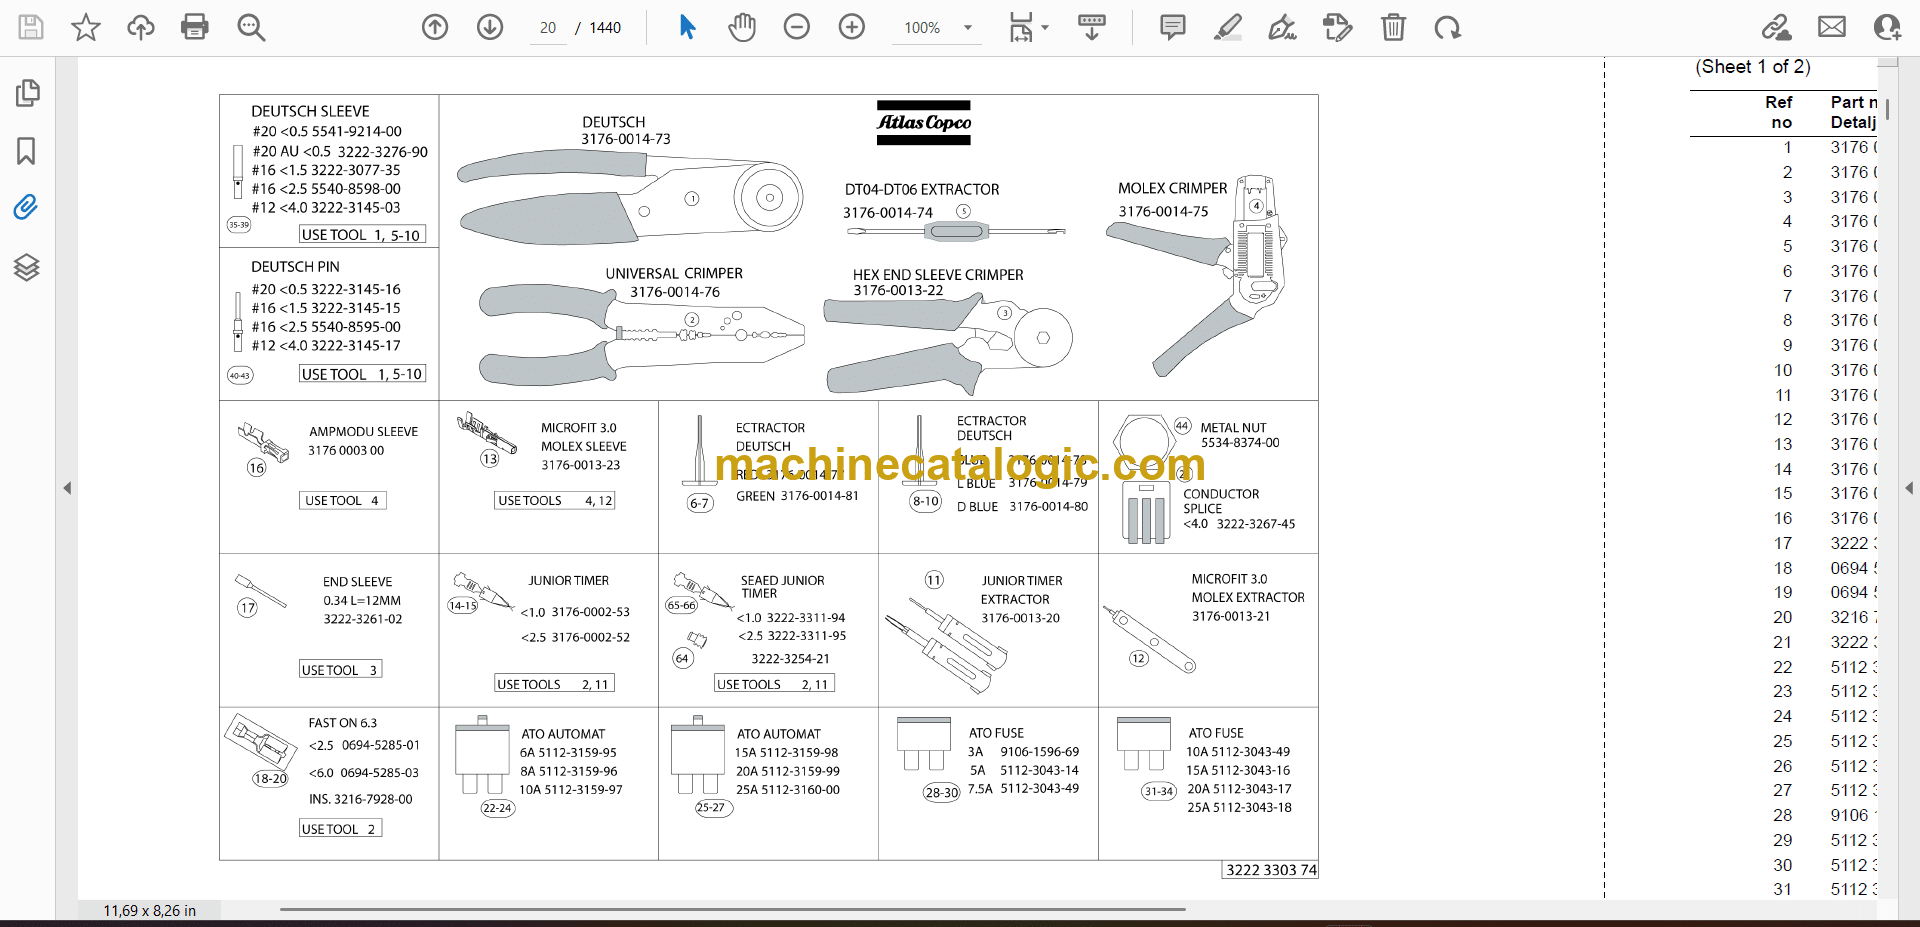The width and height of the screenshot is (1920, 927).
Task: Rotate the page view
Action: tap(1447, 27)
